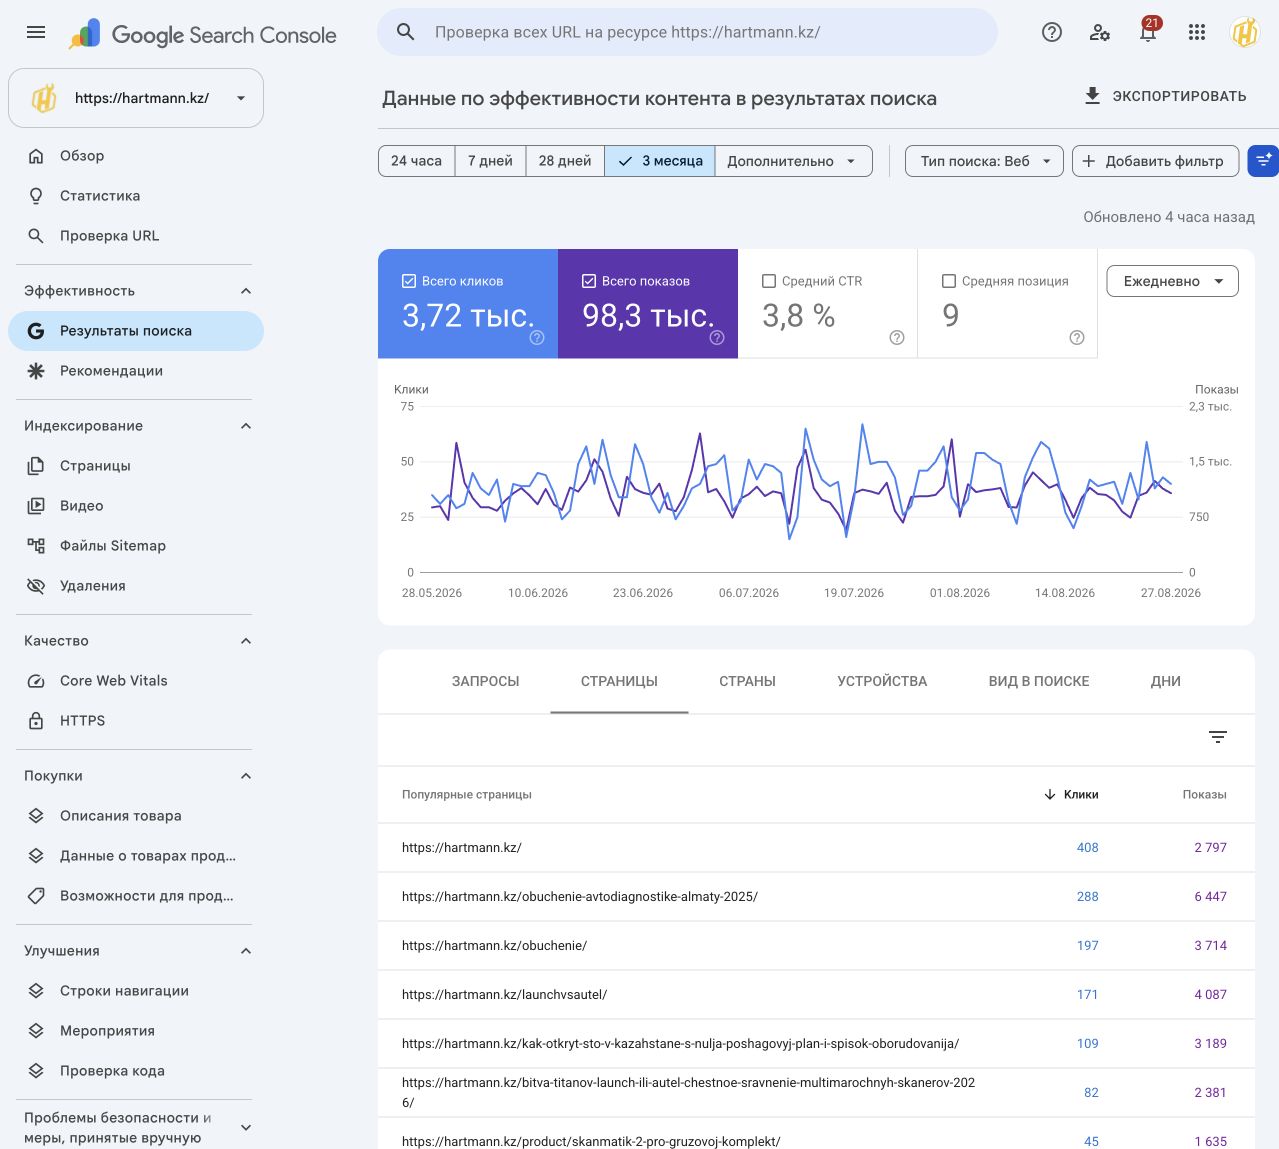Click help icon on Всего кликов card

point(537,338)
